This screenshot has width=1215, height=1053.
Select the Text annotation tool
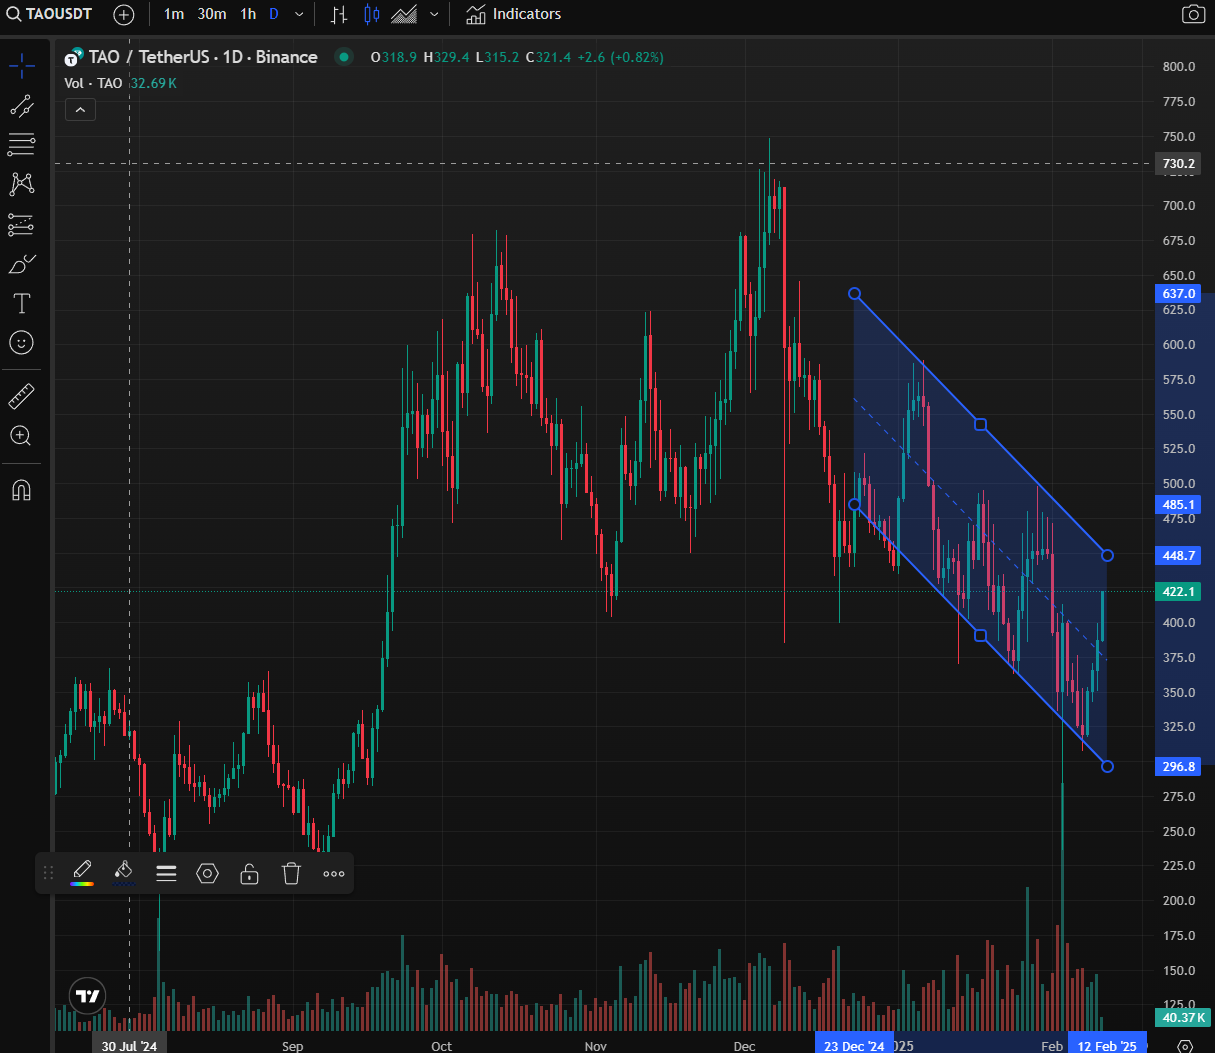pos(21,303)
